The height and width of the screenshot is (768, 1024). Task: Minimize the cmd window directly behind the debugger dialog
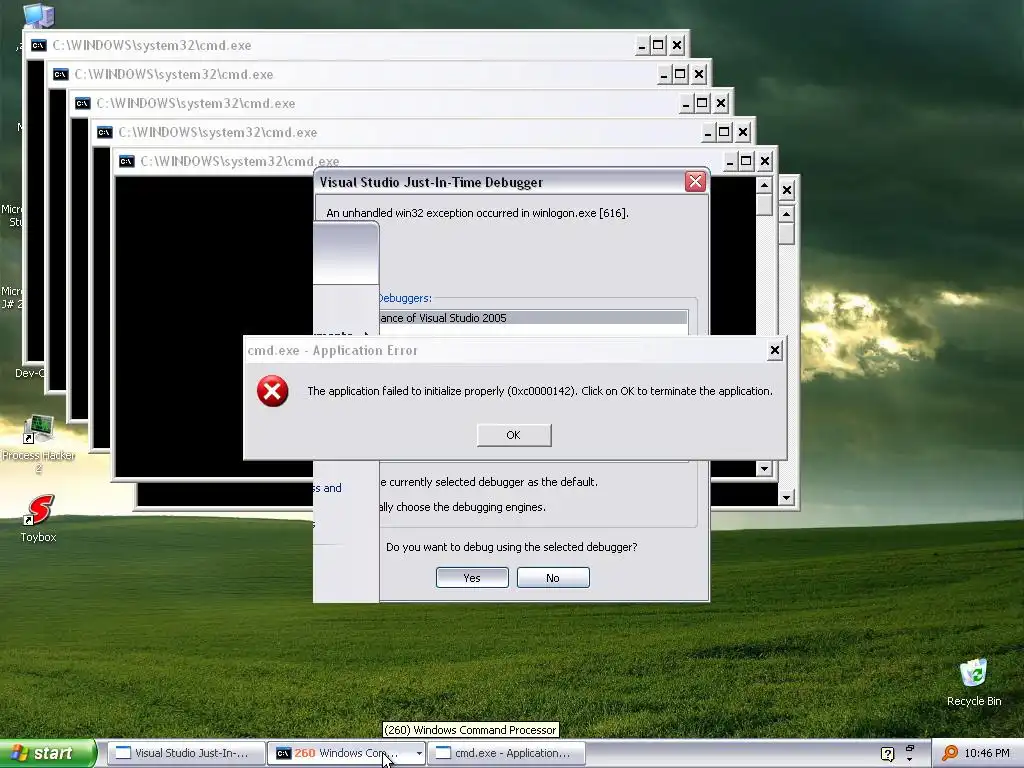click(730, 161)
